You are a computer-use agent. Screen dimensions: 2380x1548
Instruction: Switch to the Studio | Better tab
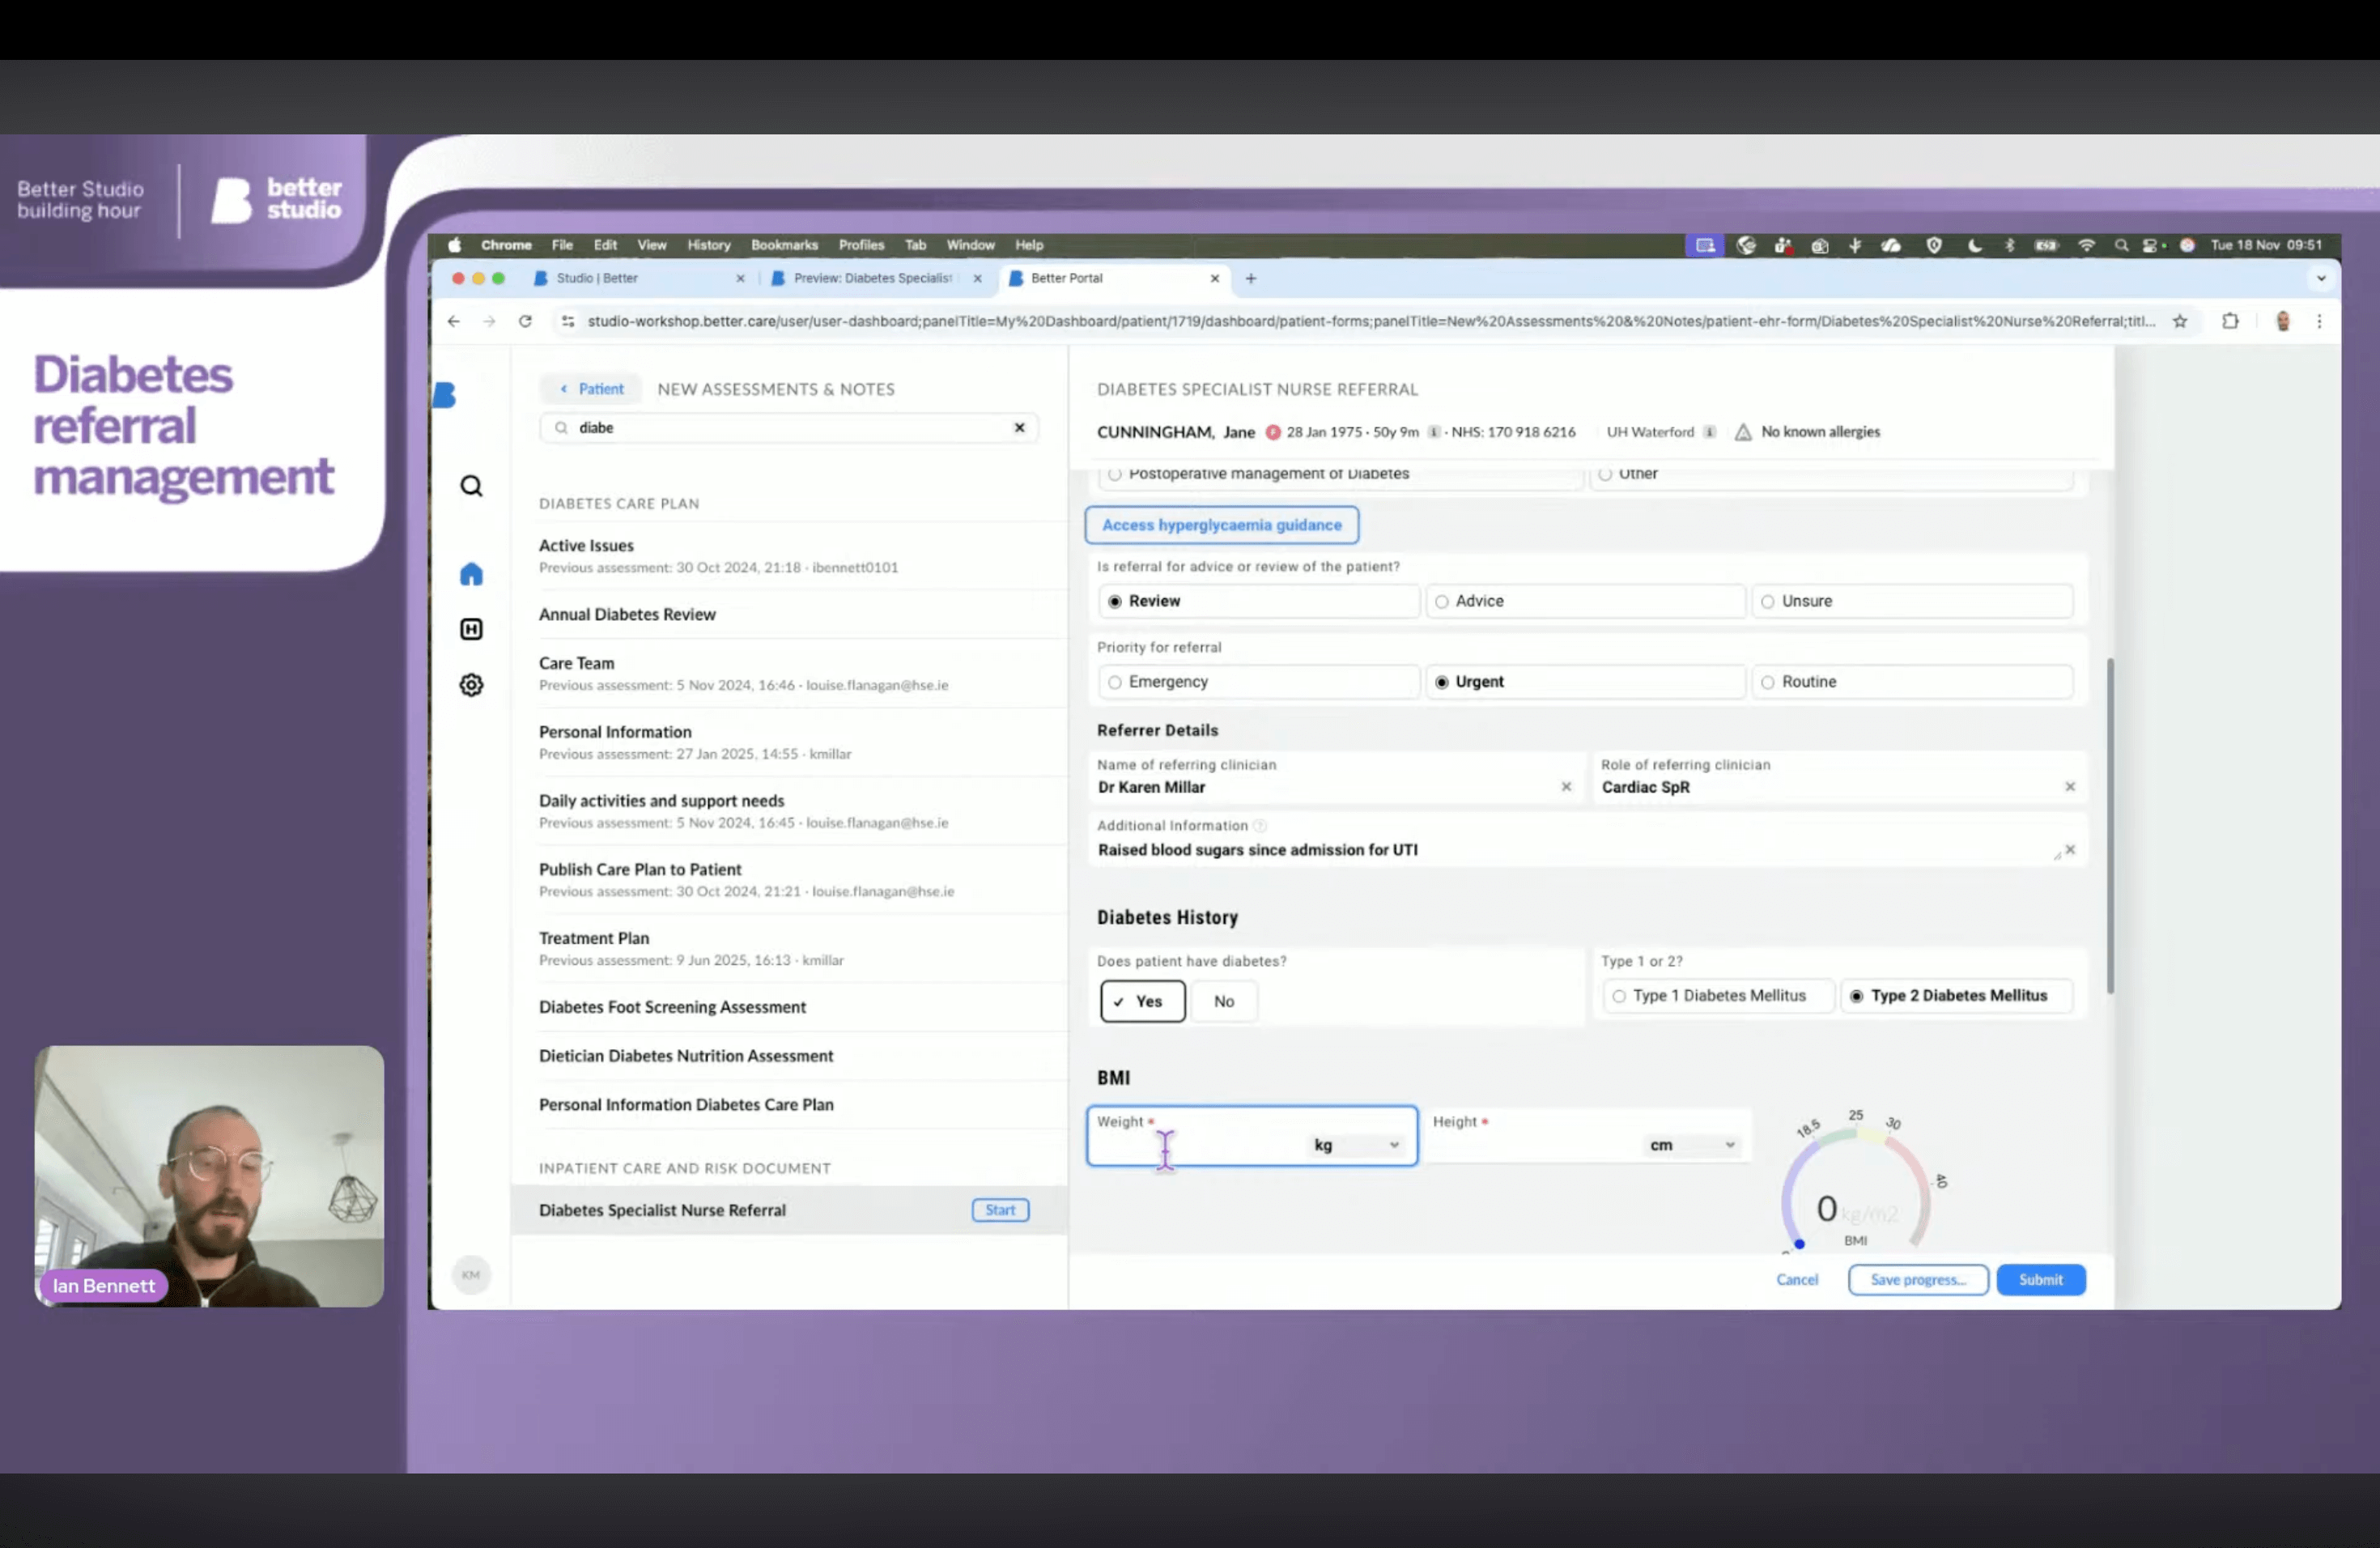pyautogui.click(x=597, y=279)
